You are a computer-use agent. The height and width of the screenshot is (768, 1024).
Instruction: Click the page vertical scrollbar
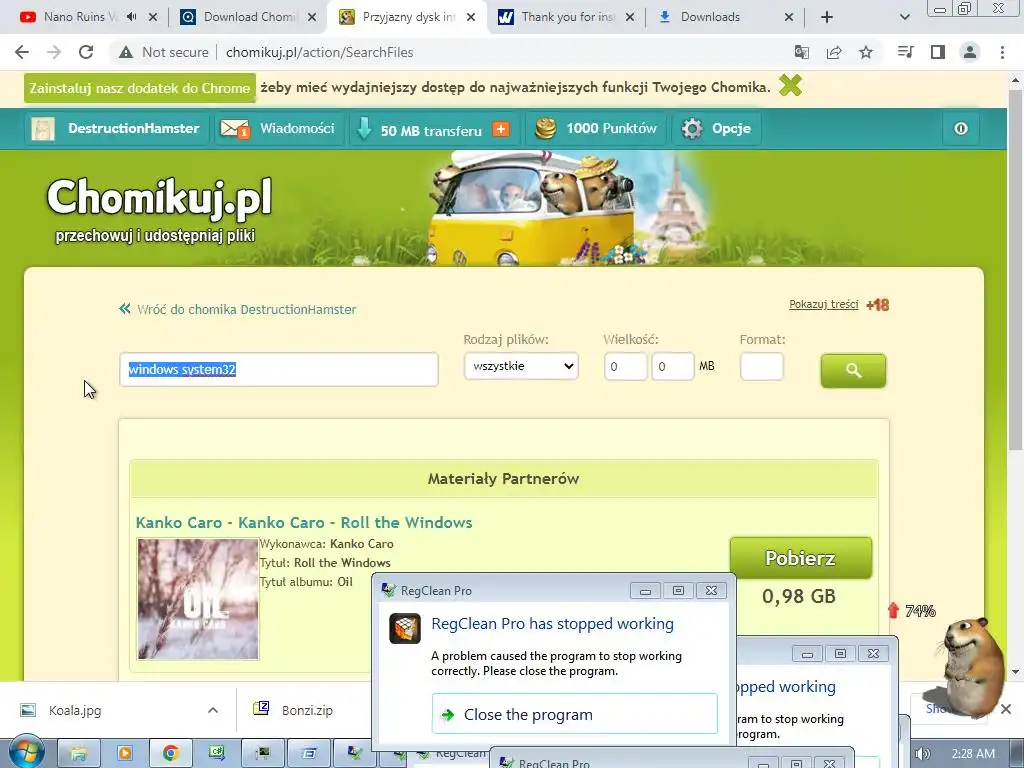point(1015,270)
